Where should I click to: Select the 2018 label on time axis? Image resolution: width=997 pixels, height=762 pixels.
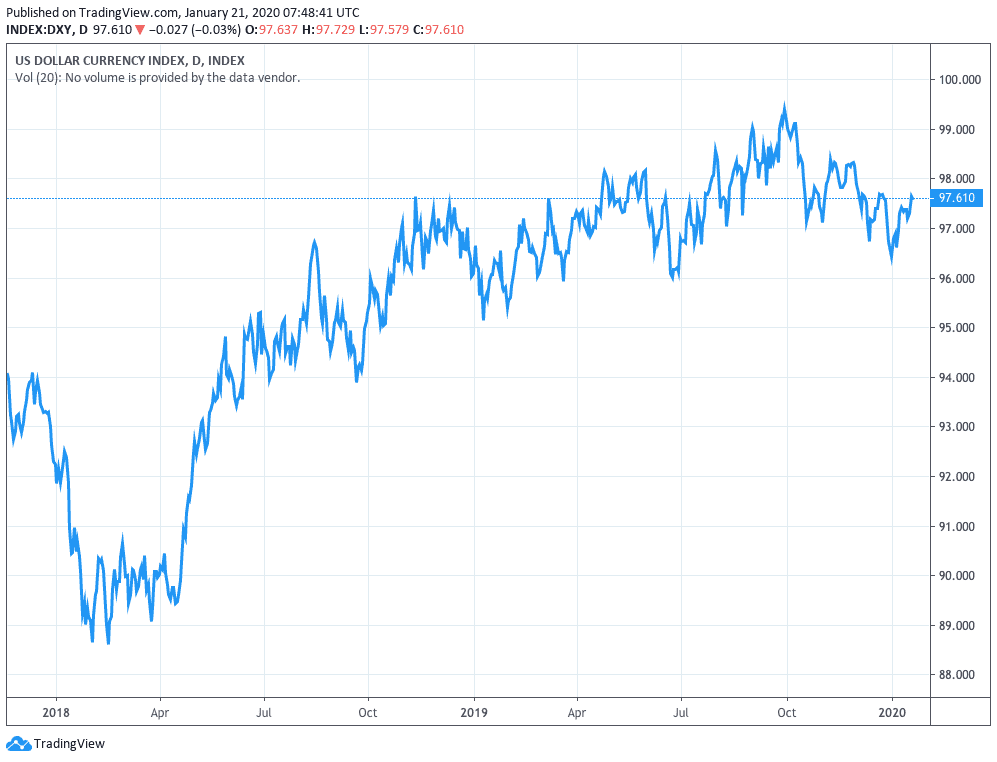tap(56, 713)
